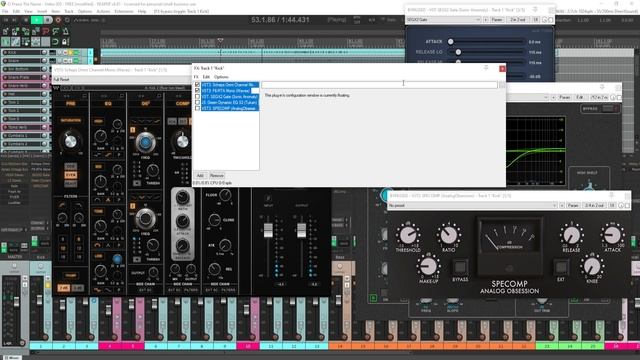The width and height of the screenshot is (640, 360).
Task: Toggle the metronome icon in main toolbar
Action: (x=66, y=31)
